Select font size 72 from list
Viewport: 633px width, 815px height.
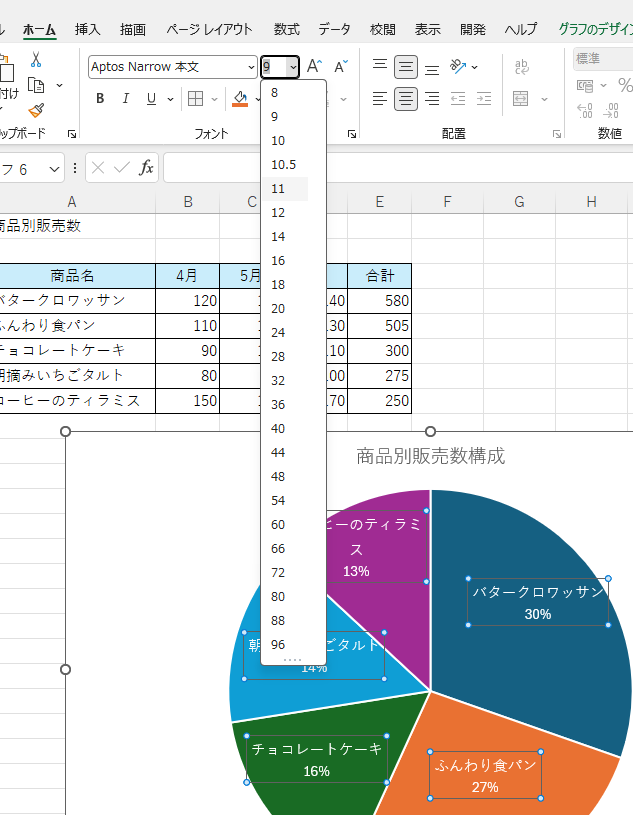(x=278, y=573)
